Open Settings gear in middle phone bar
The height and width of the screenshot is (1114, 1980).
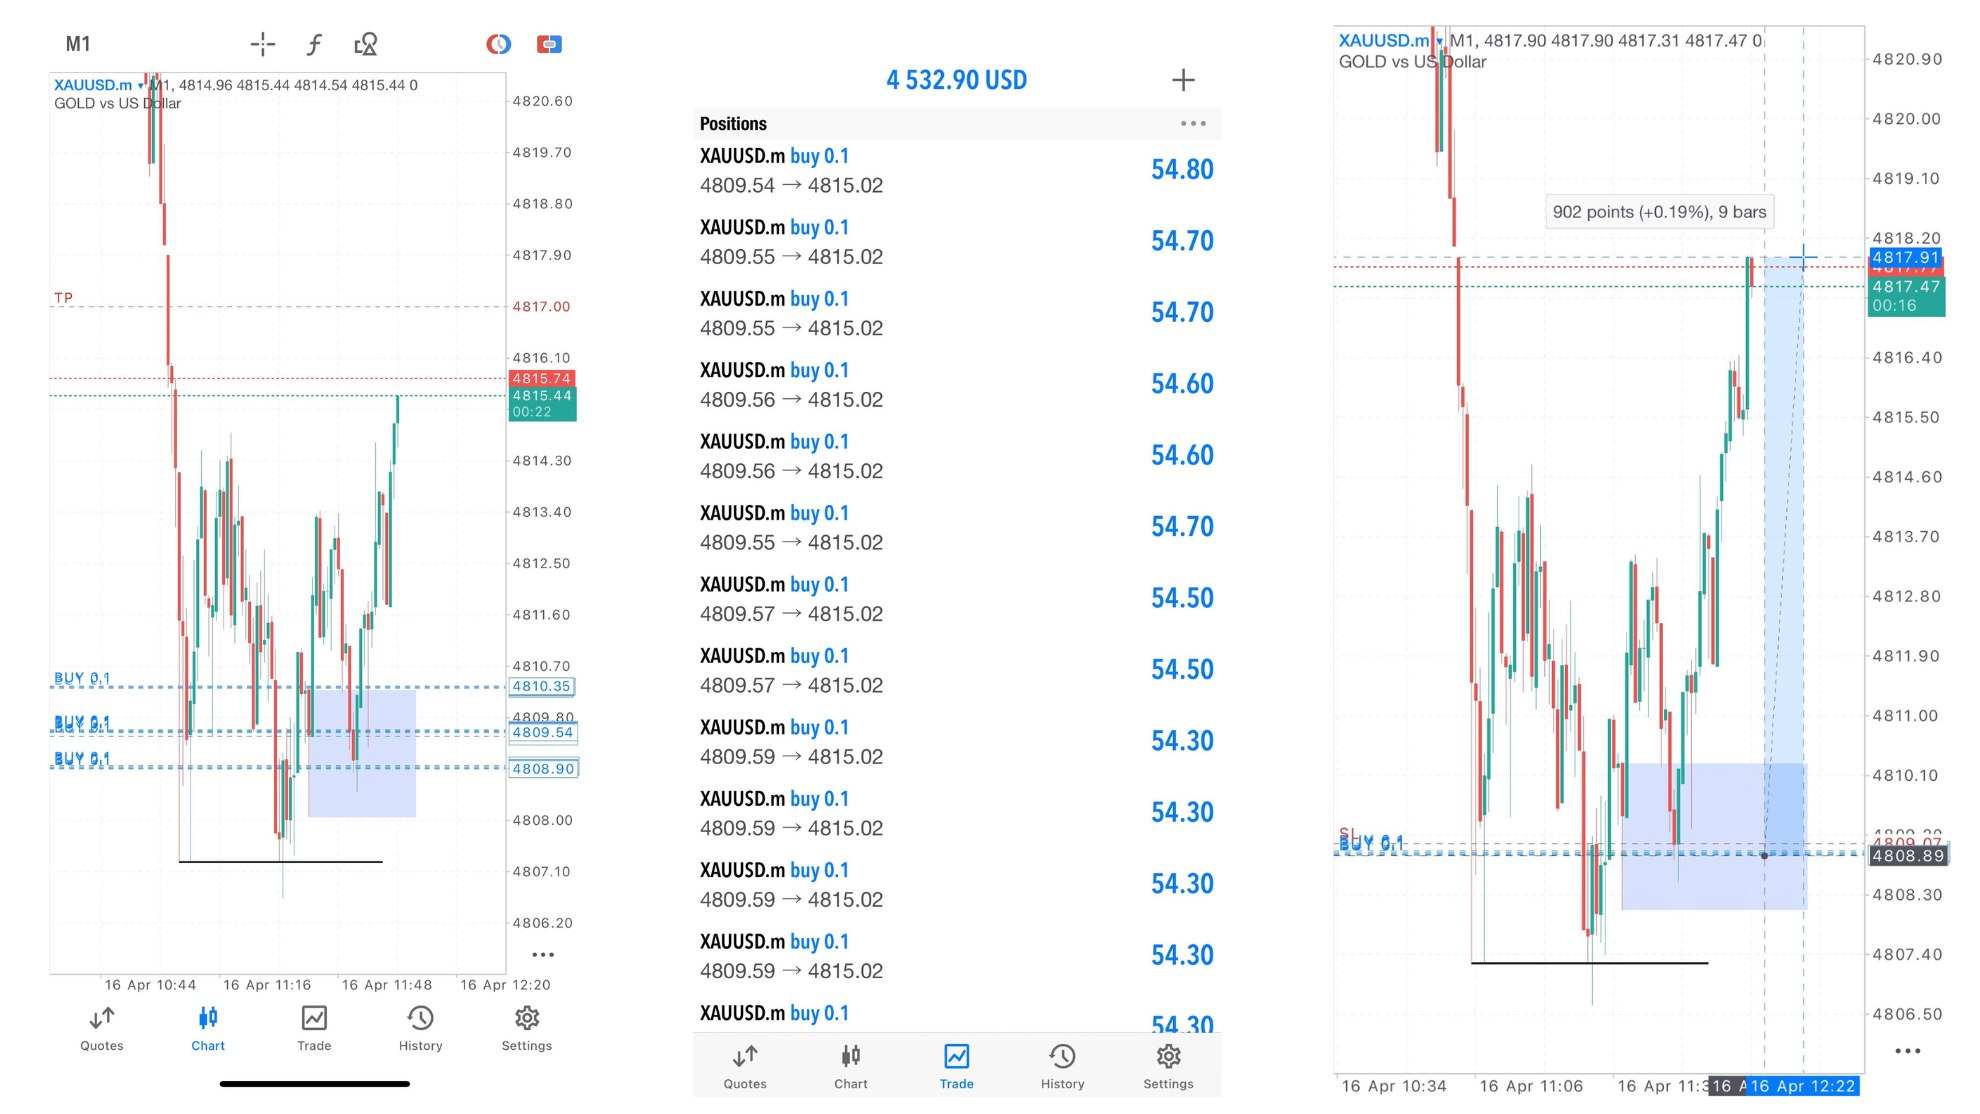(x=1168, y=1067)
